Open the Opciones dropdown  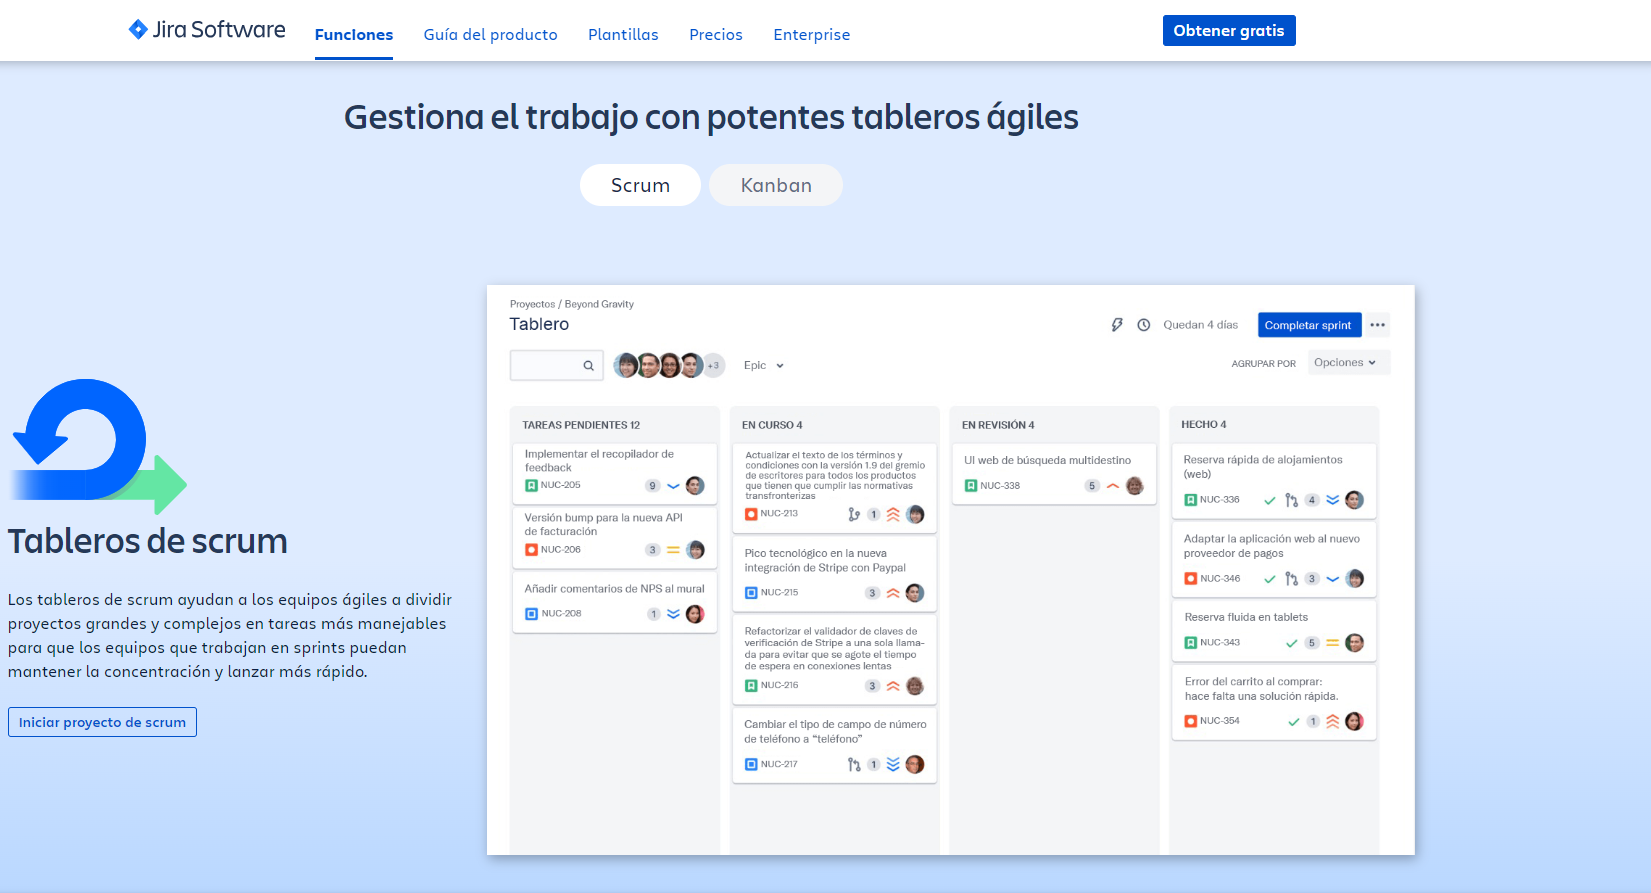[x=1348, y=362]
